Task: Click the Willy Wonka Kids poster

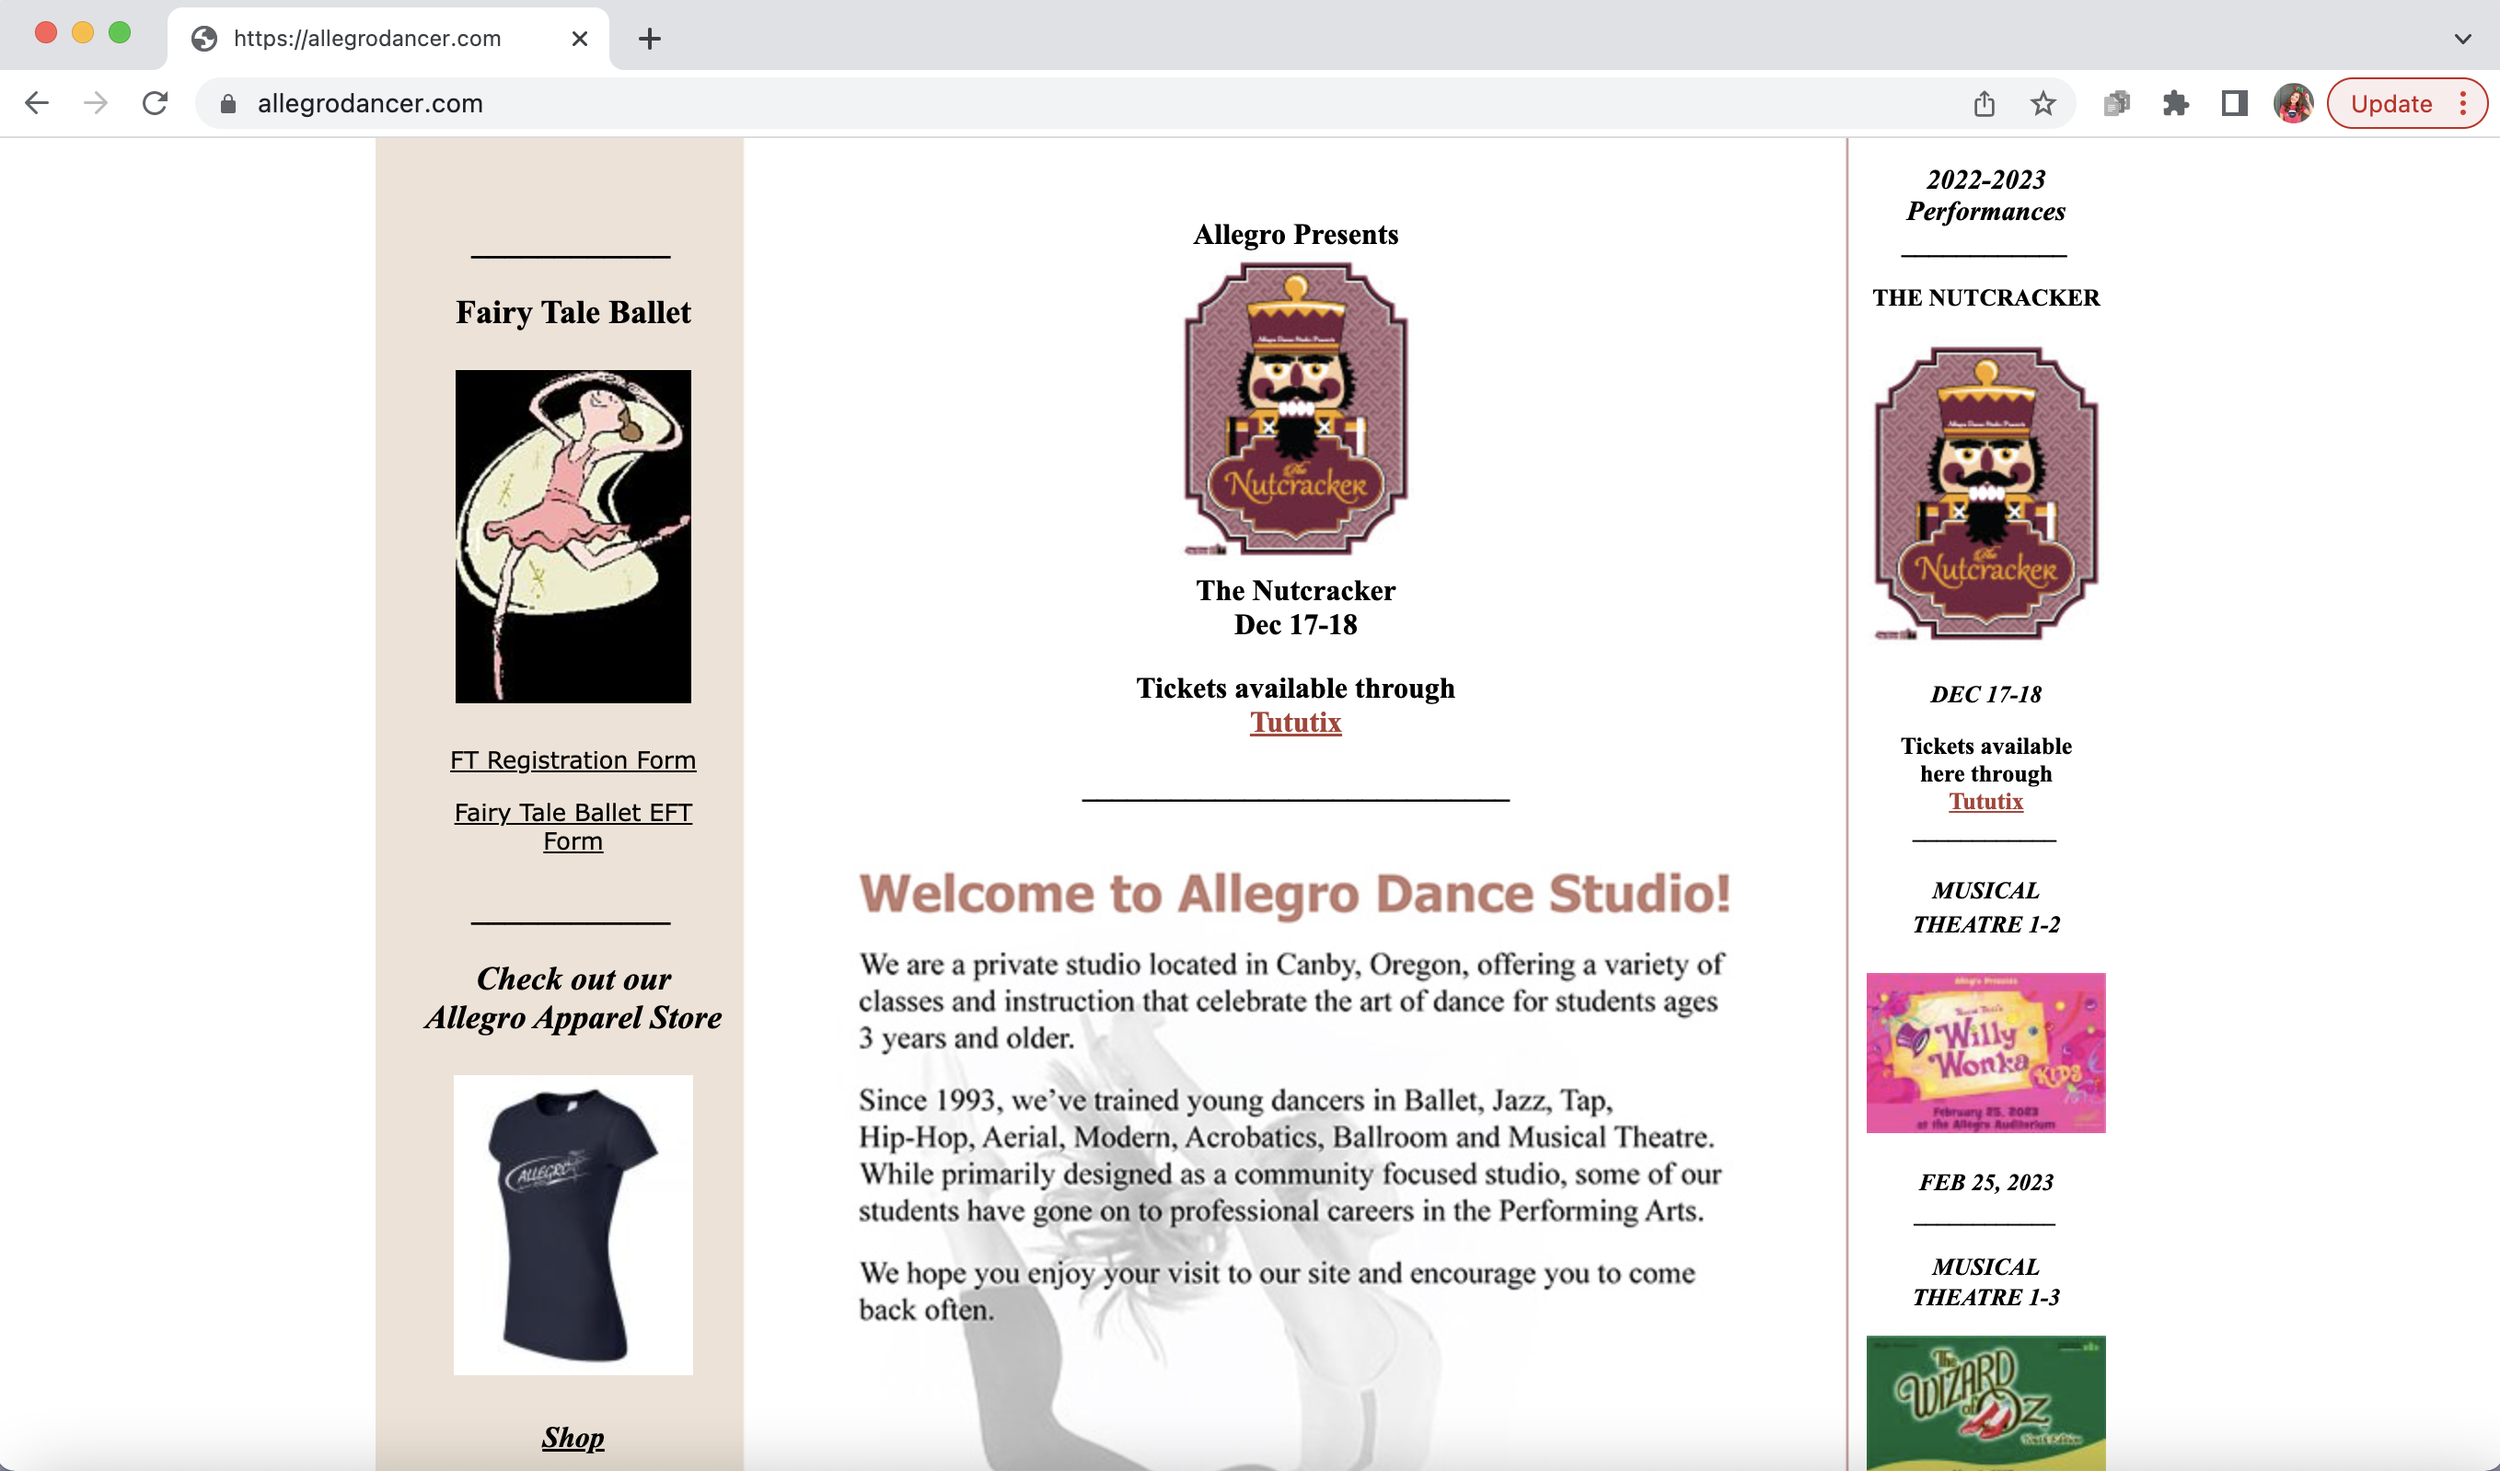Action: (x=1985, y=1052)
